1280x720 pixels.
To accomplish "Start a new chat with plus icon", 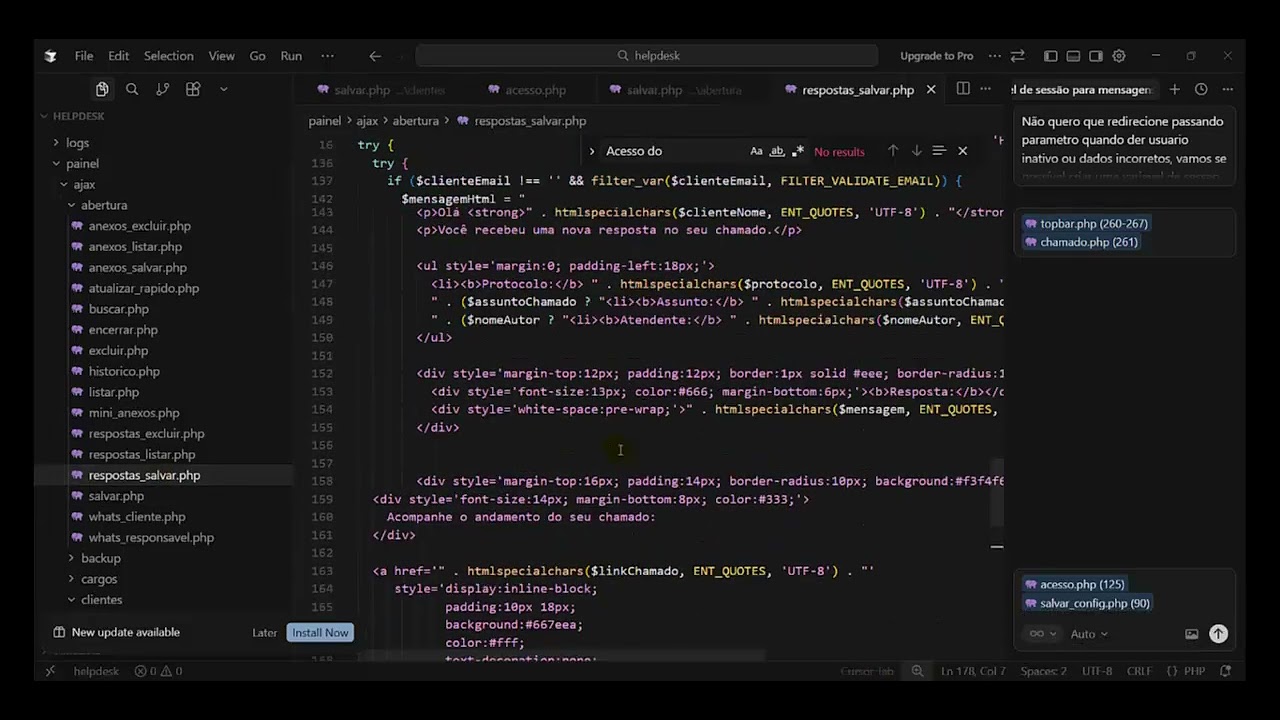I will coord(1175,89).
